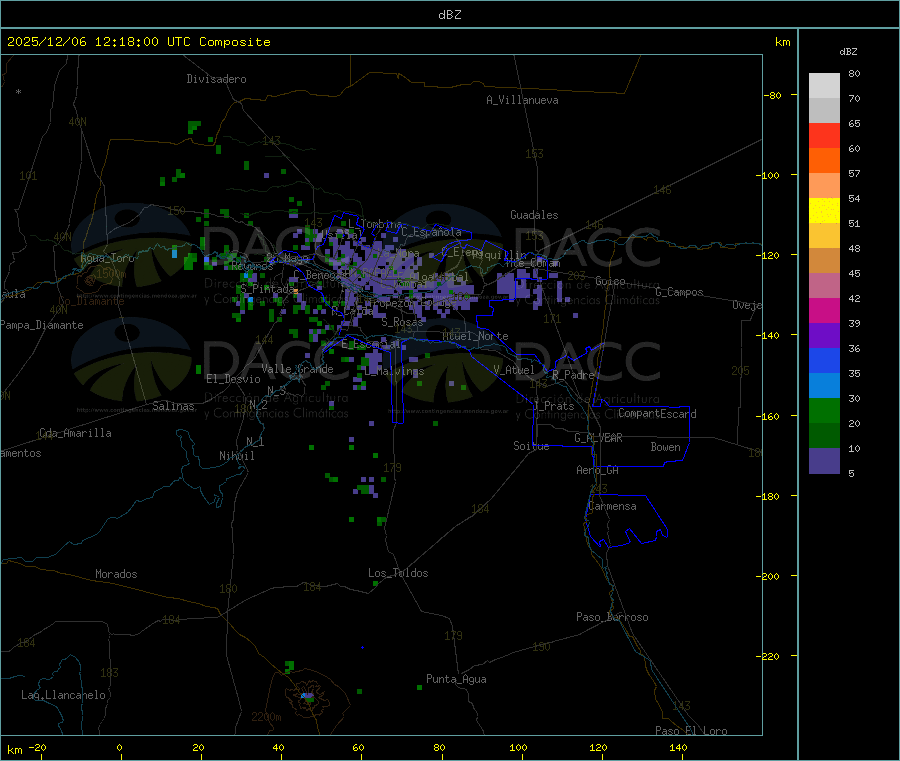
Task: Click the 2200m elevation label near the volcano
Action: point(266,717)
